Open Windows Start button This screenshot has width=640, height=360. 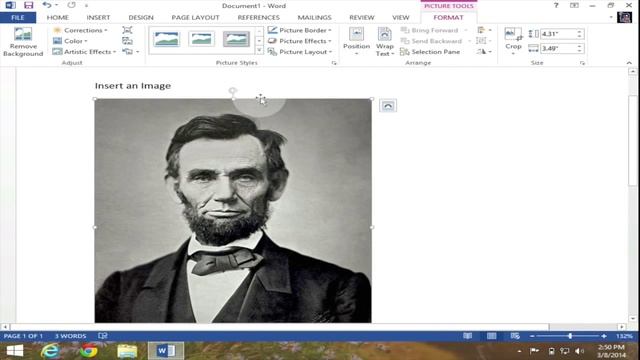point(15,351)
